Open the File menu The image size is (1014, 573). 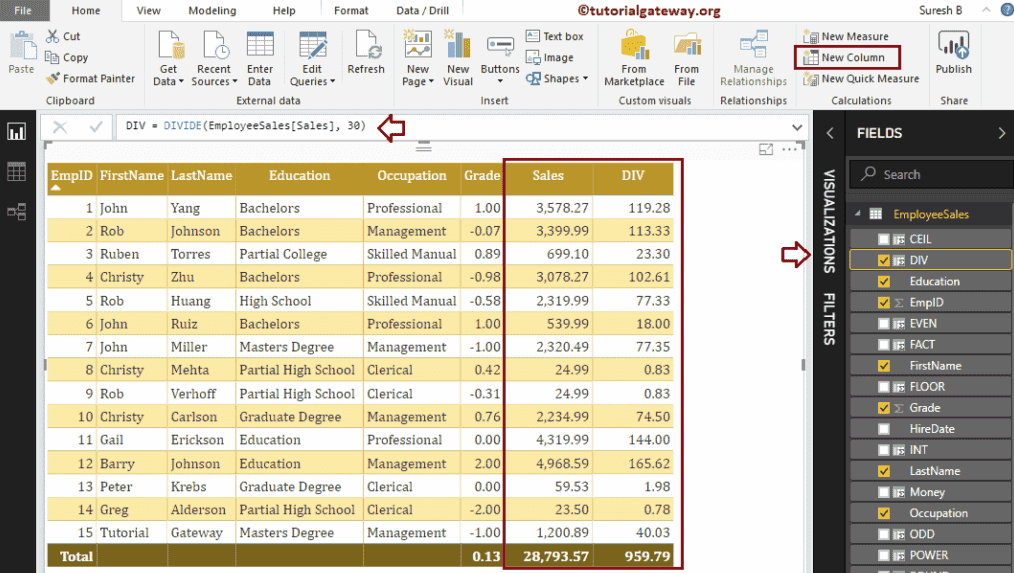pyautogui.click(x=22, y=11)
